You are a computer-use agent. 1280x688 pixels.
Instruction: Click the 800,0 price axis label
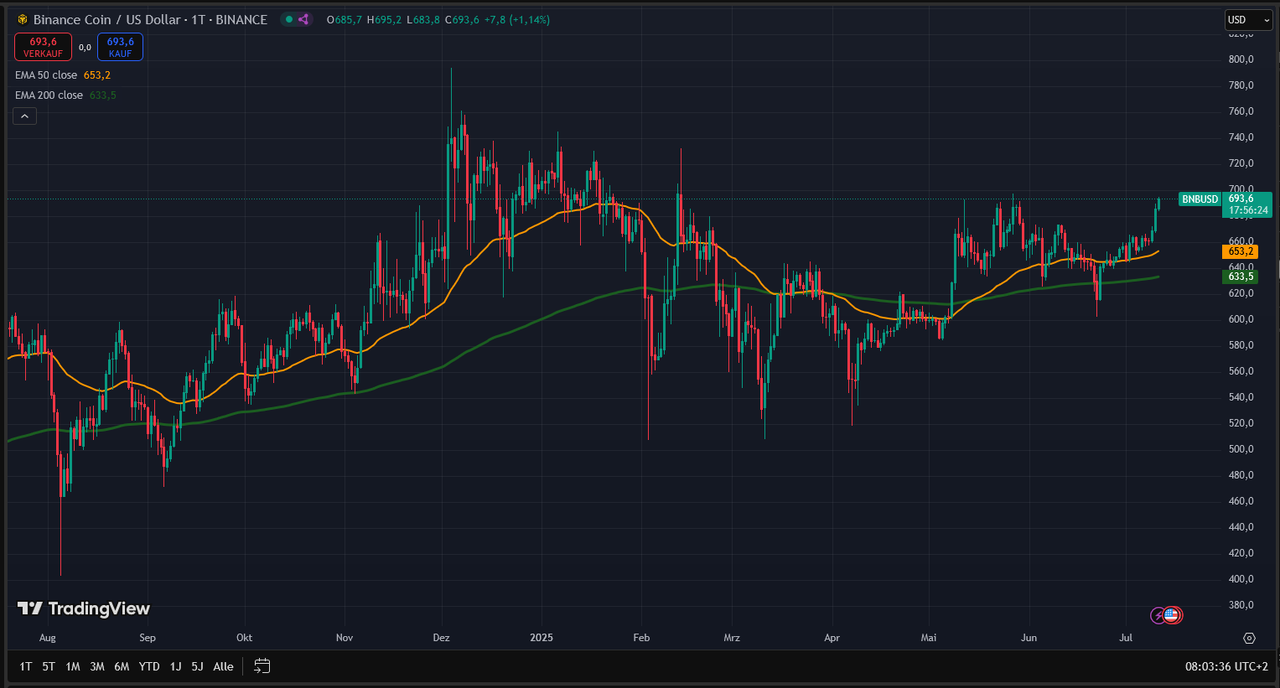[x=1240, y=59]
